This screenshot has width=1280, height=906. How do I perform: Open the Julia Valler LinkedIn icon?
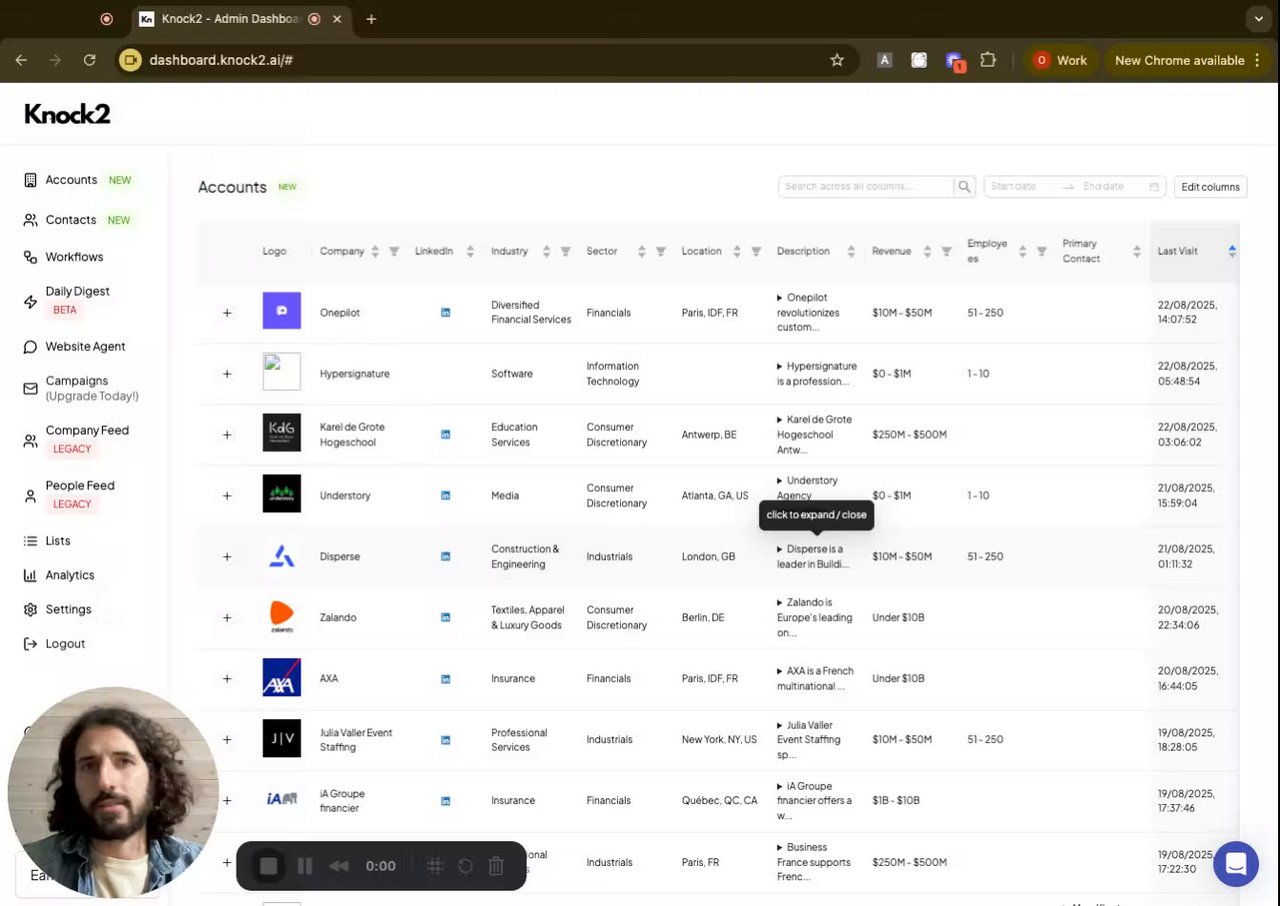pos(446,740)
